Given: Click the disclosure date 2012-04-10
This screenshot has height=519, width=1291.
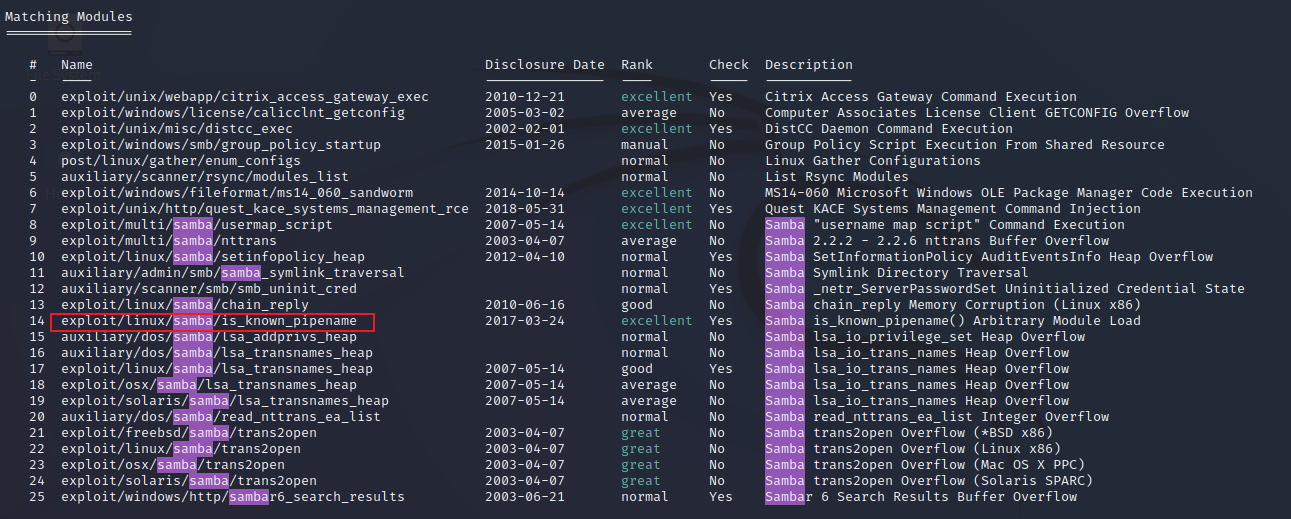Looking at the screenshot, I should (525, 257).
